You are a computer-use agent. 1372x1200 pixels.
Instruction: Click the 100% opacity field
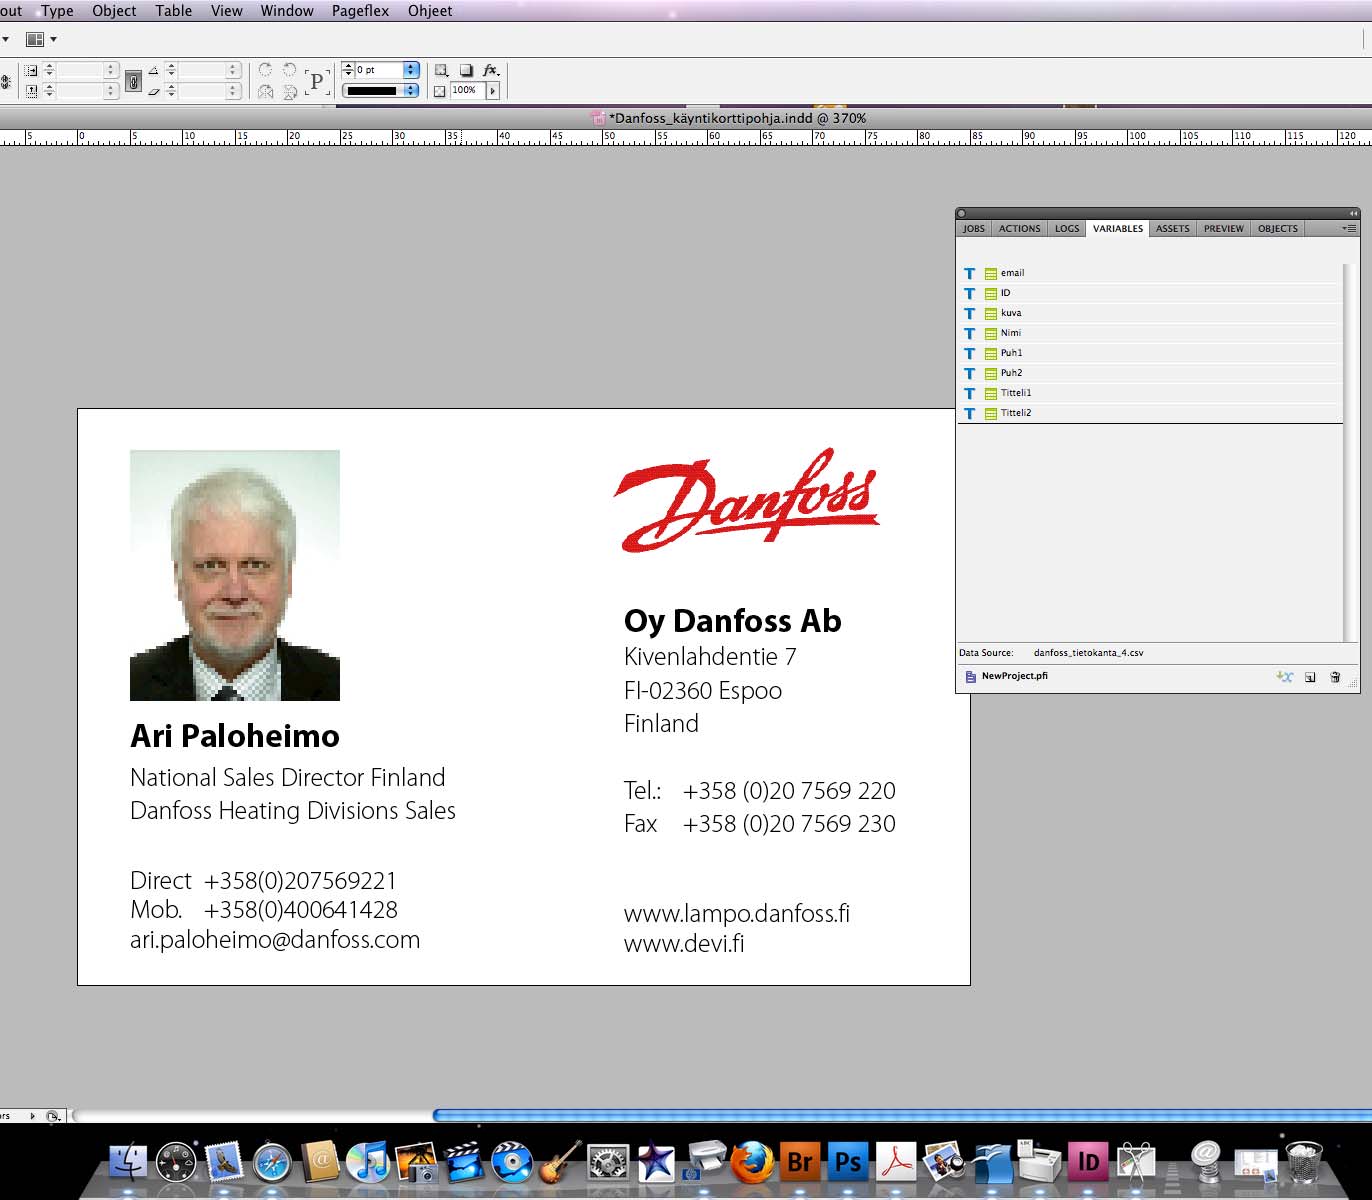click(467, 90)
